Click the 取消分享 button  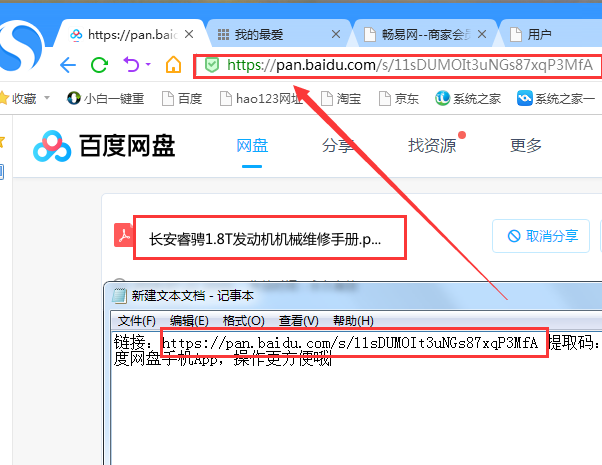pos(541,236)
